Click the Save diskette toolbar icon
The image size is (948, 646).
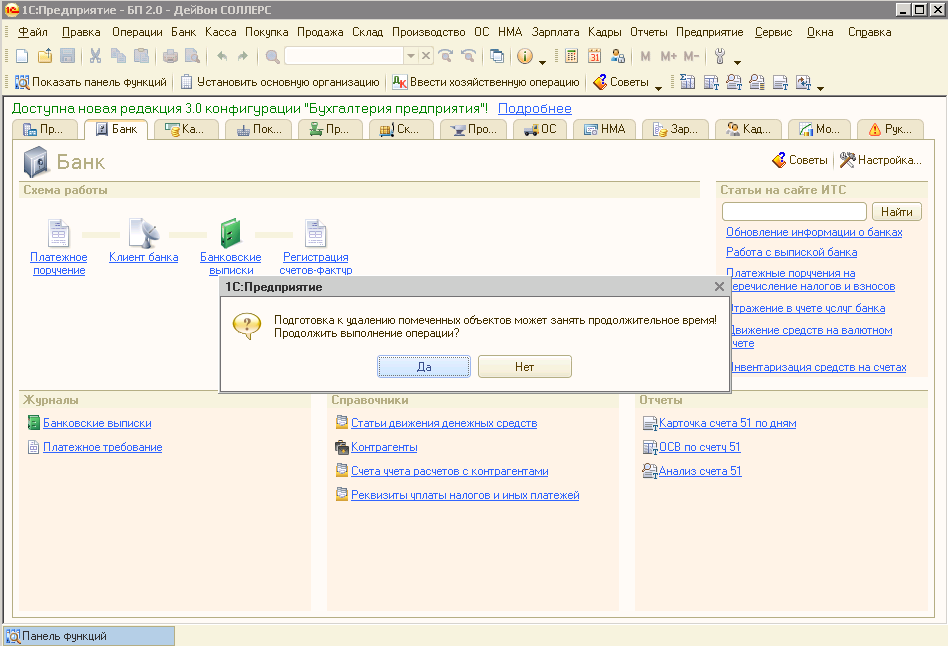(x=67, y=56)
